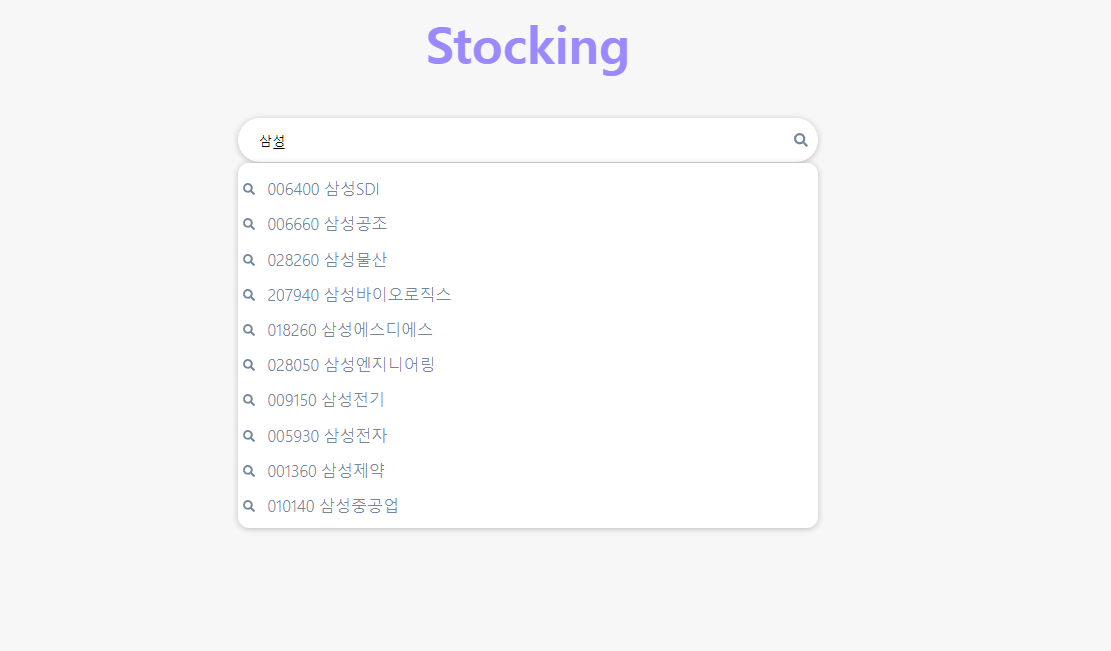Select the 006400 삼성SDI suggestion
The width and height of the screenshot is (1111, 651).
pyautogui.click(x=323, y=188)
